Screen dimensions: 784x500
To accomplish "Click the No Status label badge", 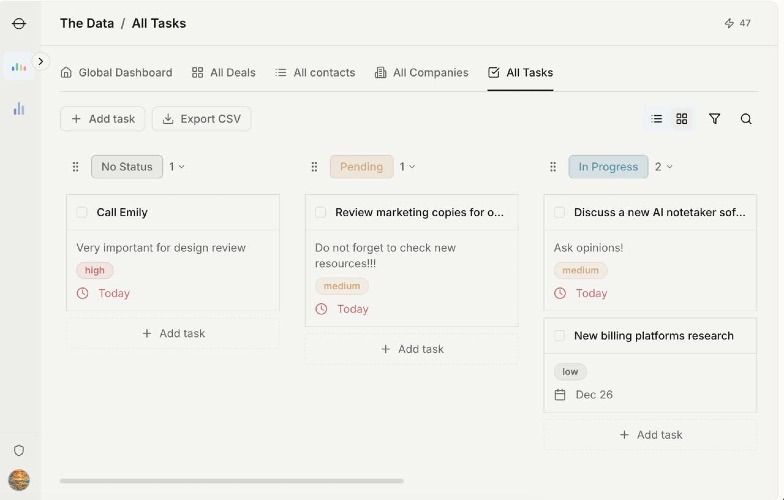I will tap(127, 166).
